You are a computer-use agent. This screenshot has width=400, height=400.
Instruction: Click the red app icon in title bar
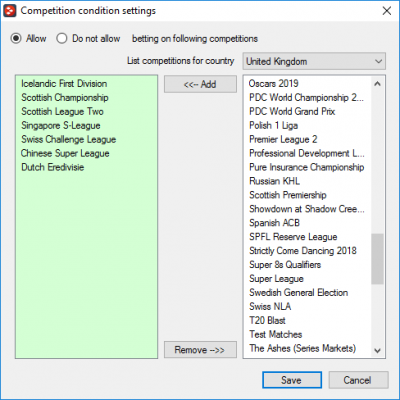(10, 11)
